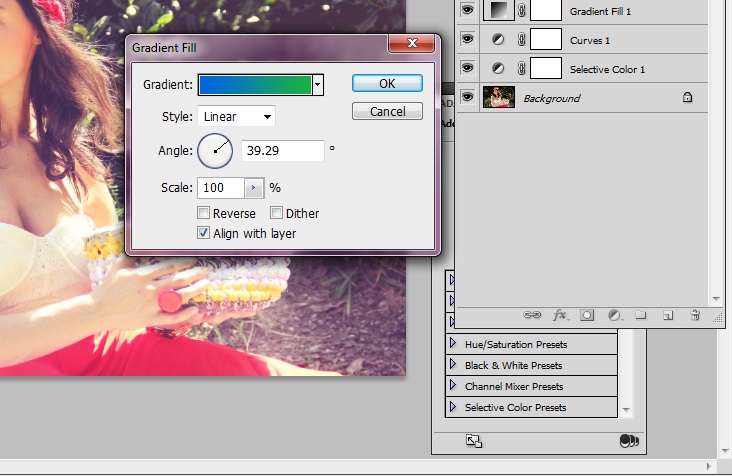This screenshot has width=732, height=476.
Task: Enable the Reverse checkbox
Action: tap(204, 213)
